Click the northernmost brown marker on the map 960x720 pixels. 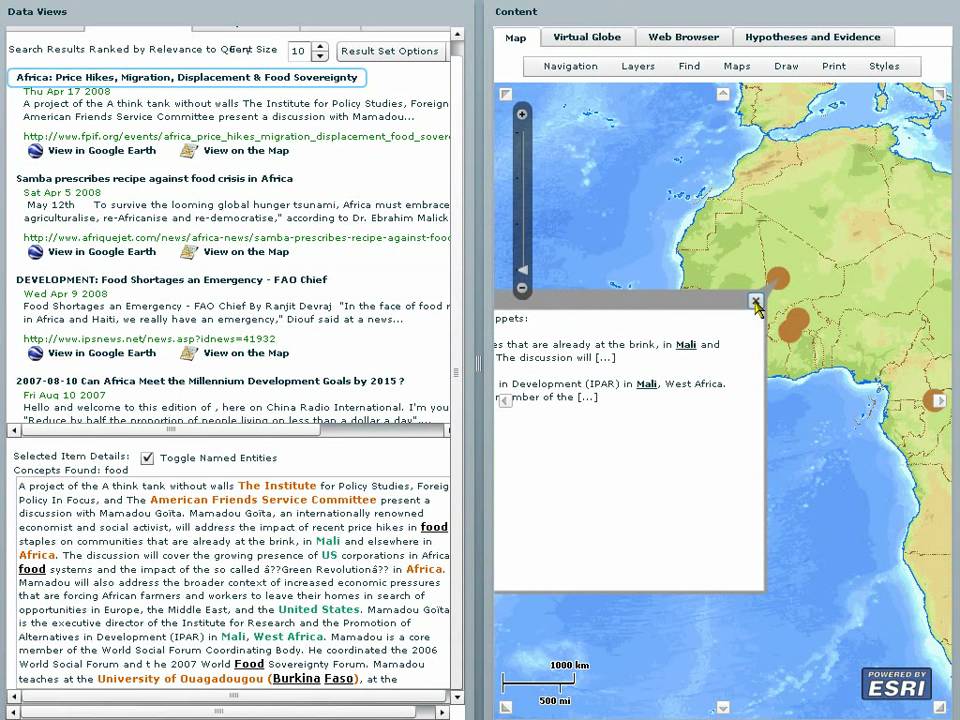point(778,279)
